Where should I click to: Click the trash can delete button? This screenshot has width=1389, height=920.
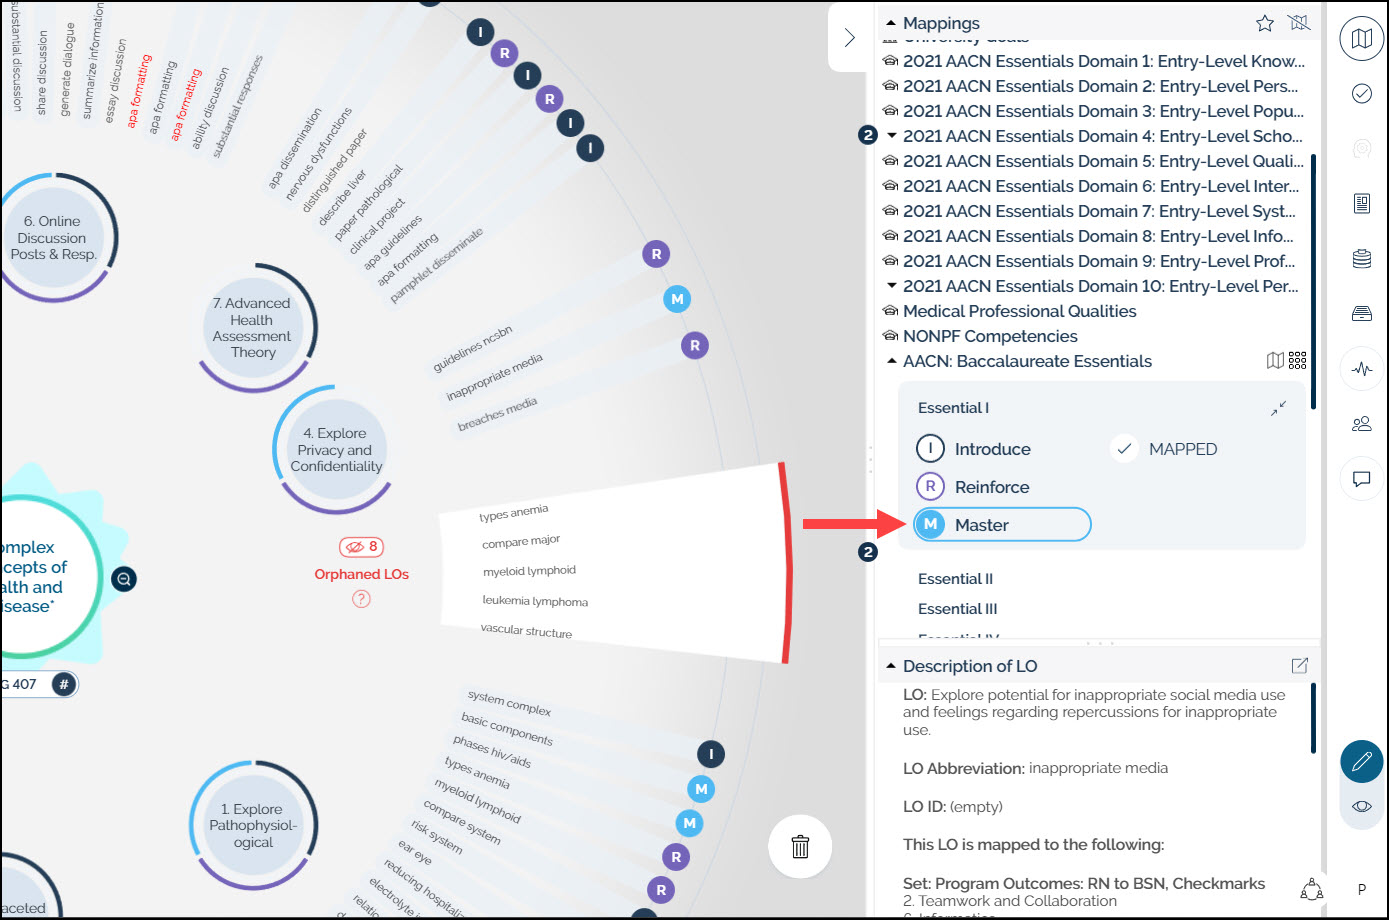click(800, 847)
